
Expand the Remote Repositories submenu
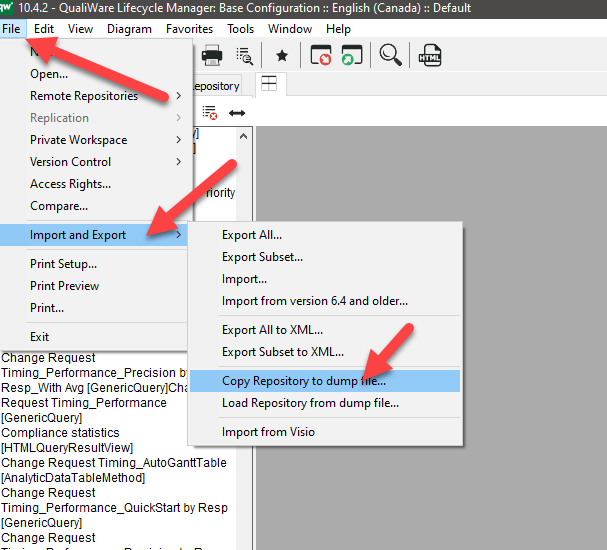point(94,96)
